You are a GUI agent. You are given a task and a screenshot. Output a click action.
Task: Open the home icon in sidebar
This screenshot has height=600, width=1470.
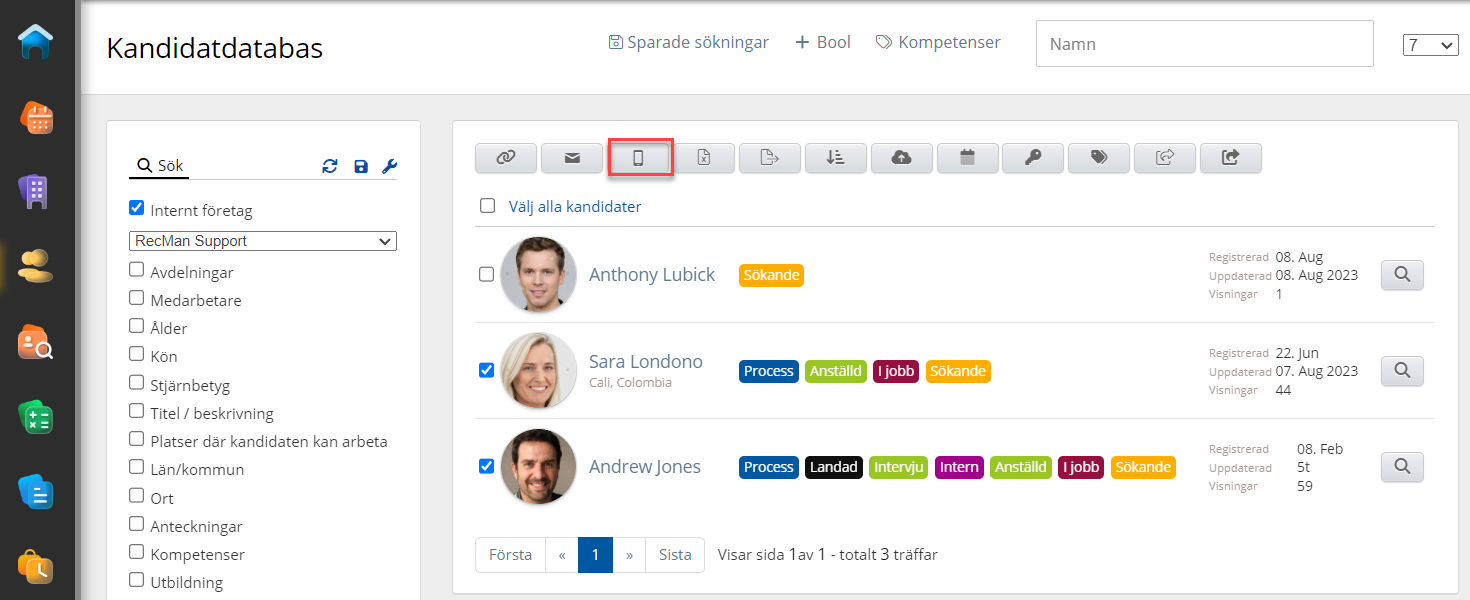point(36,42)
